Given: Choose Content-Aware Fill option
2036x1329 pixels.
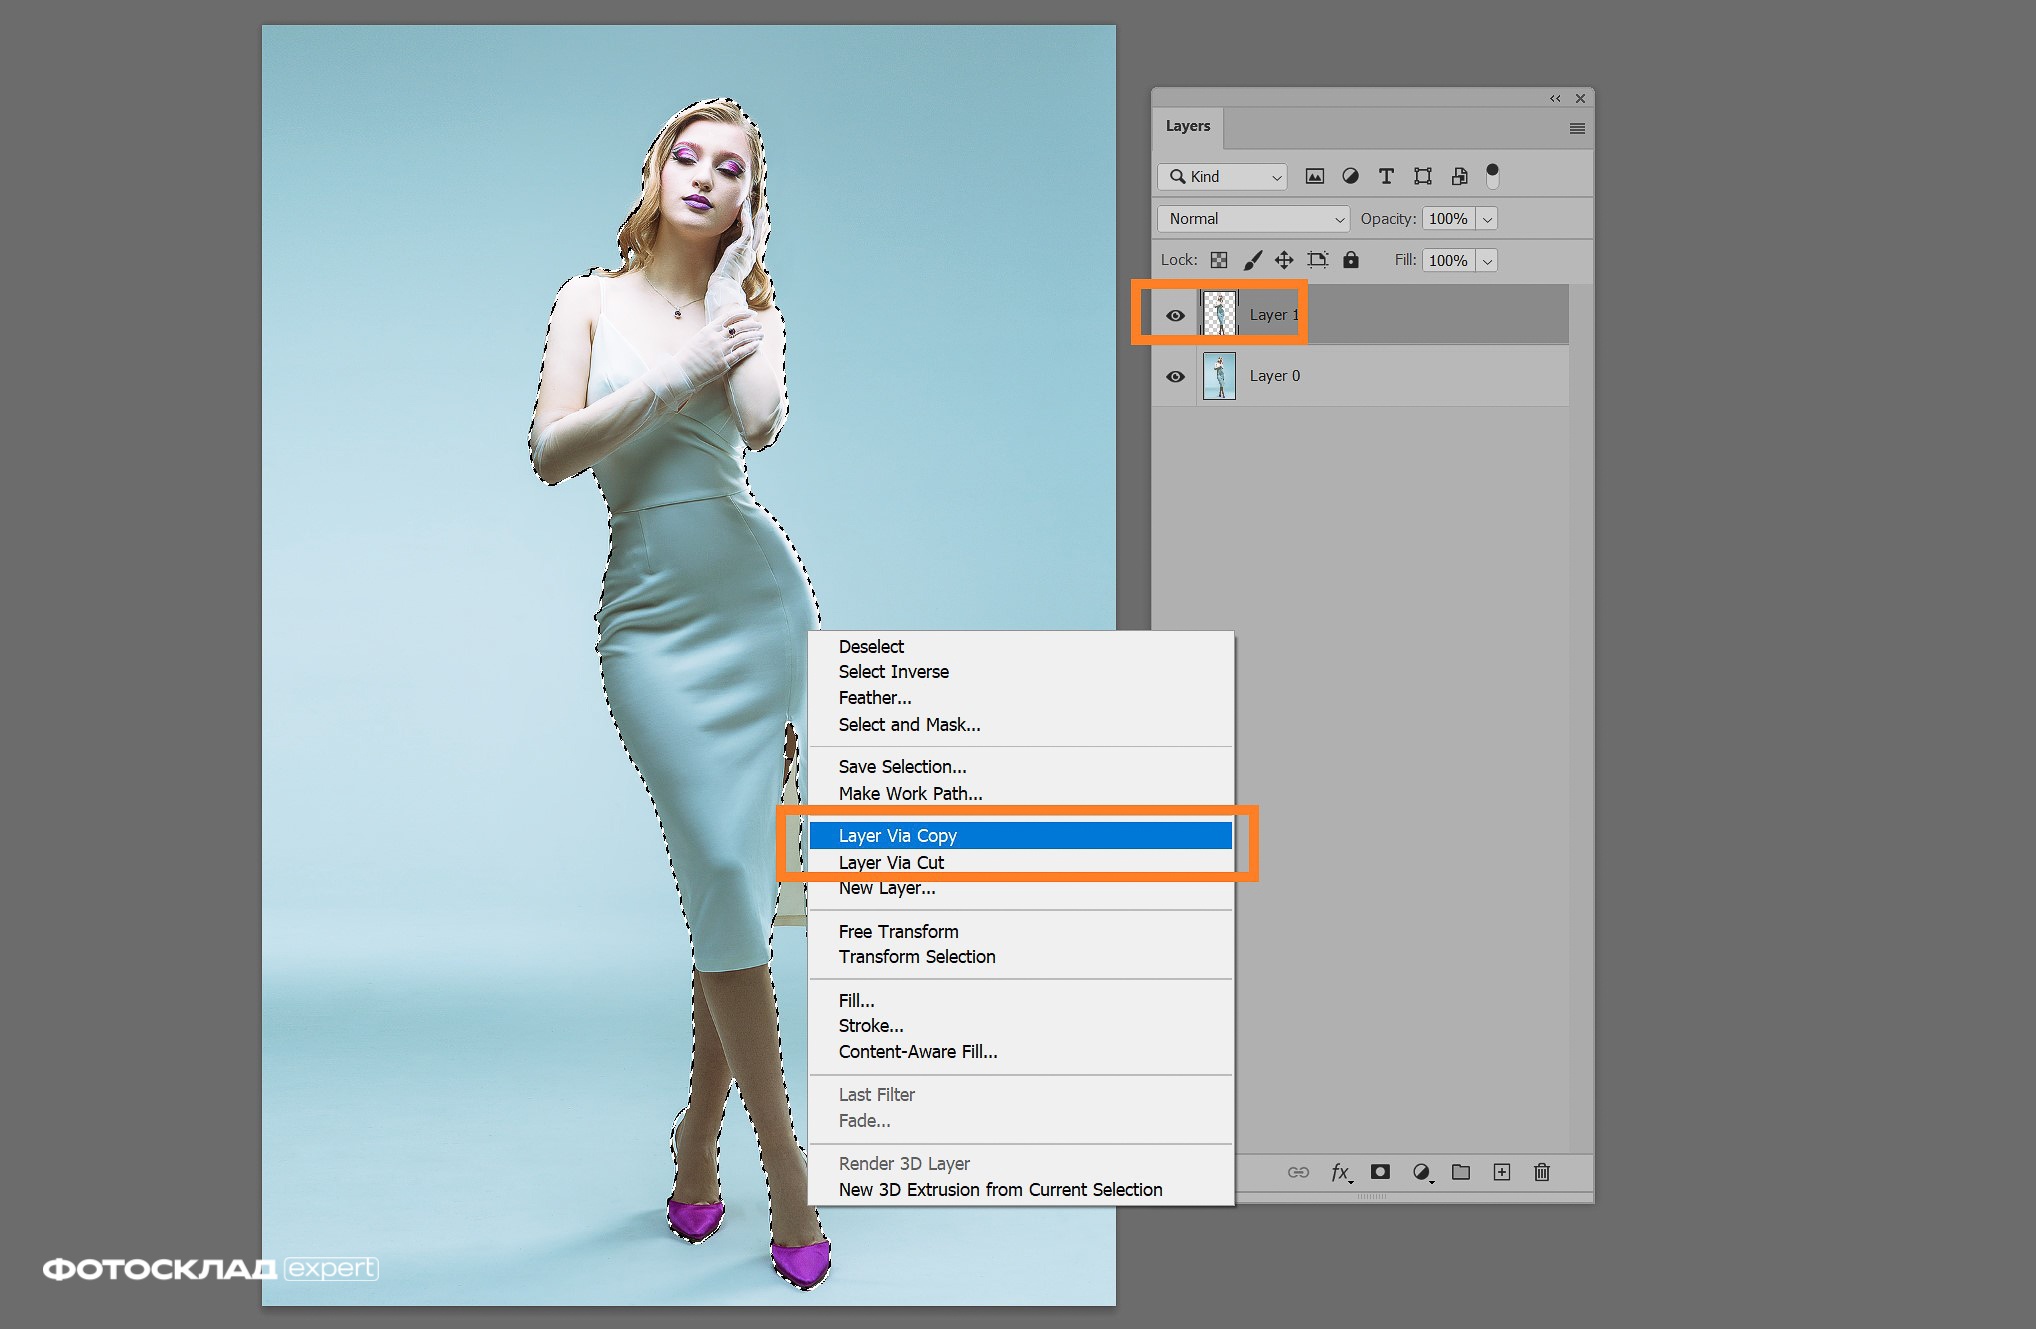Looking at the screenshot, I should point(917,1051).
